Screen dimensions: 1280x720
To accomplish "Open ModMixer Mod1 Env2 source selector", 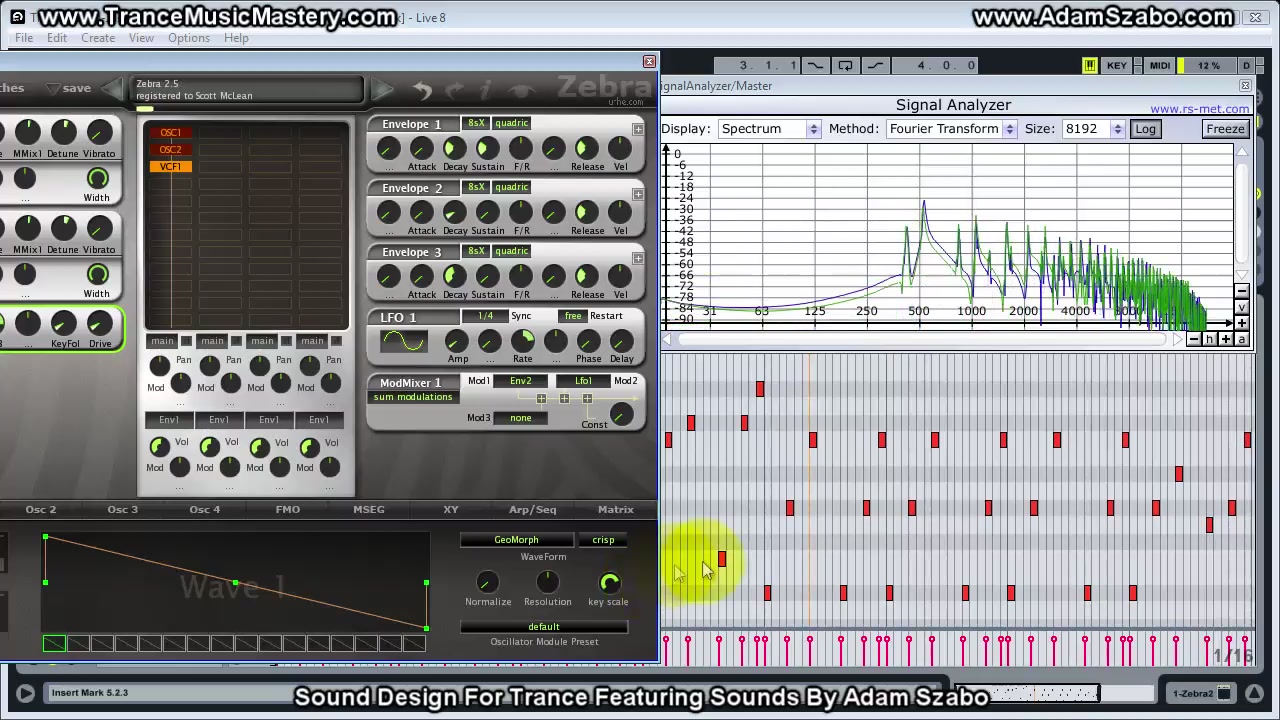I will (x=520, y=381).
